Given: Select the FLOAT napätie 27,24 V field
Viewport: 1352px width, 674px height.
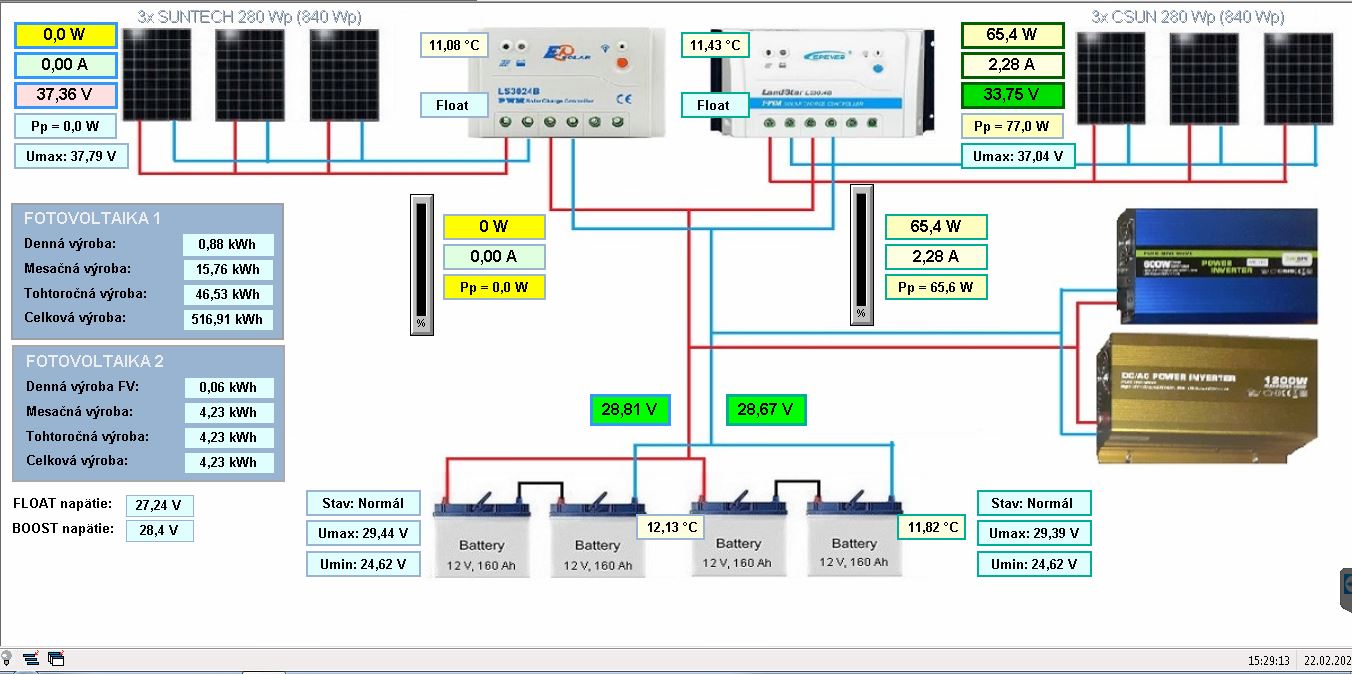Looking at the screenshot, I should [160, 506].
